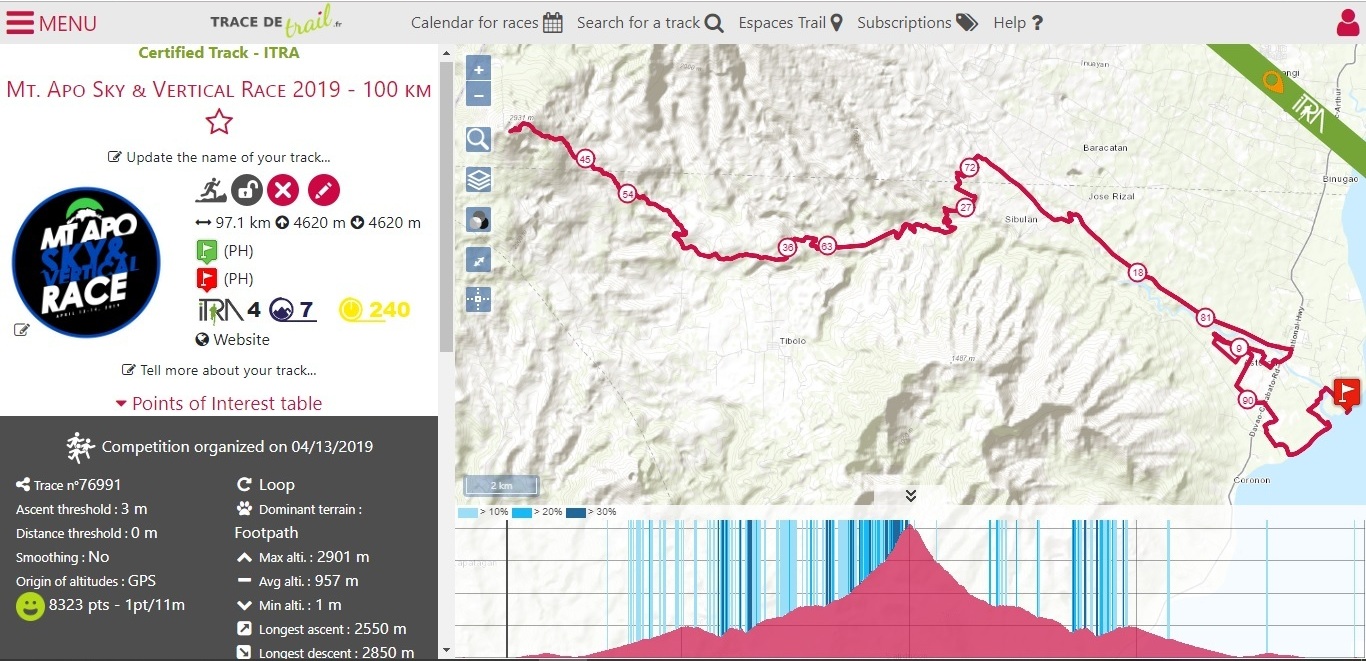The width and height of the screenshot is (1366, 661).
Task: Click the share icon beside Trace n°76991
Action: click(23, 485)
